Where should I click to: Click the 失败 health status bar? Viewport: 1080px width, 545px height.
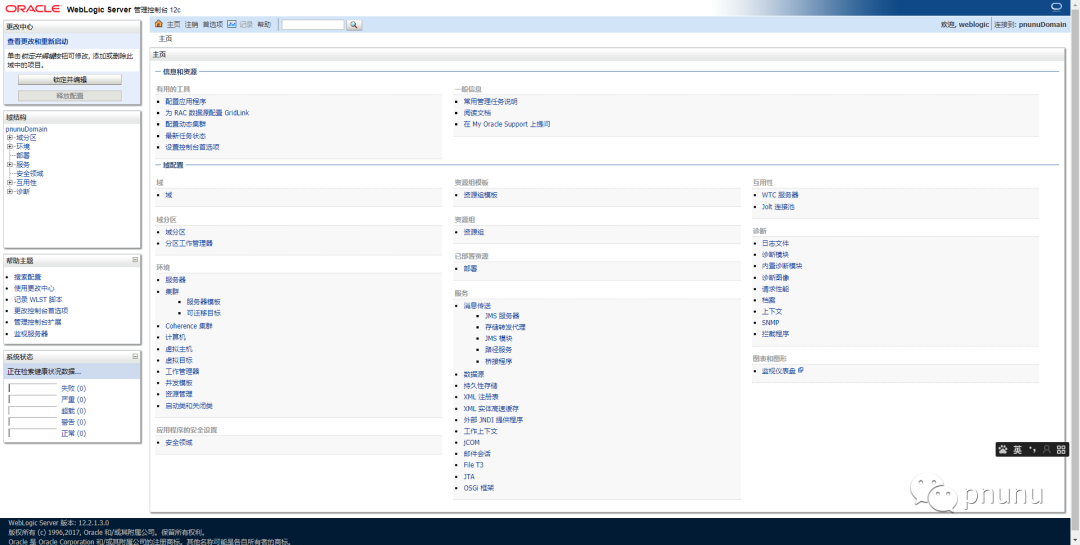click(32, 388)
